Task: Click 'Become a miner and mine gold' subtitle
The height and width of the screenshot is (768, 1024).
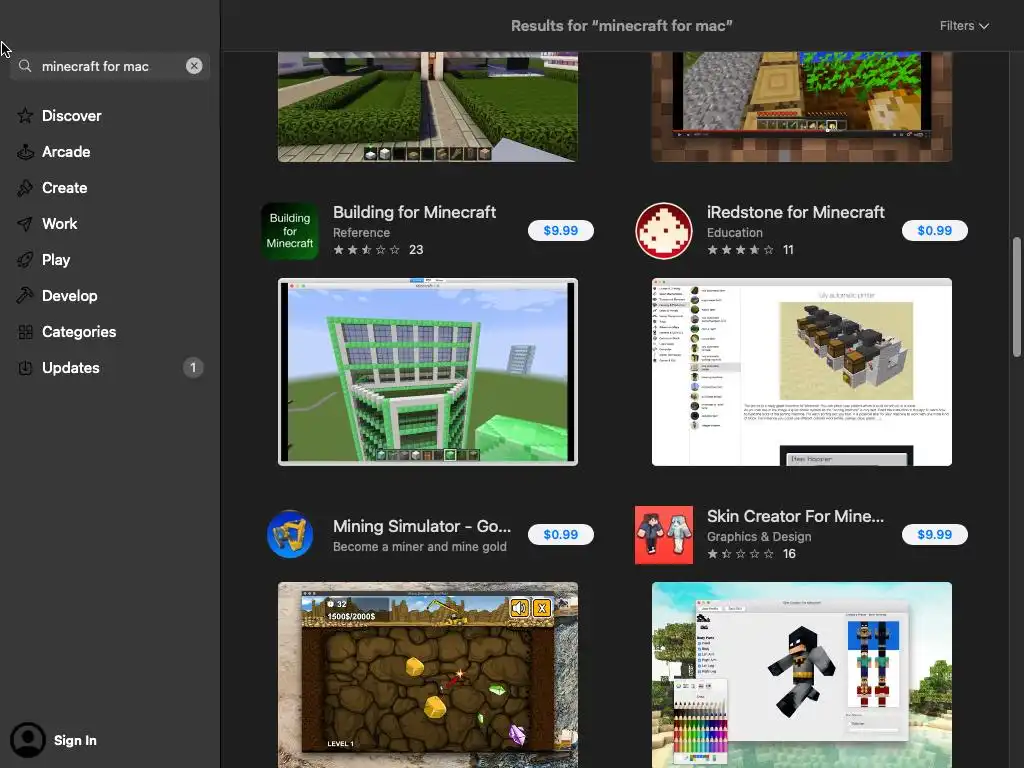Action: coord(420,547)
